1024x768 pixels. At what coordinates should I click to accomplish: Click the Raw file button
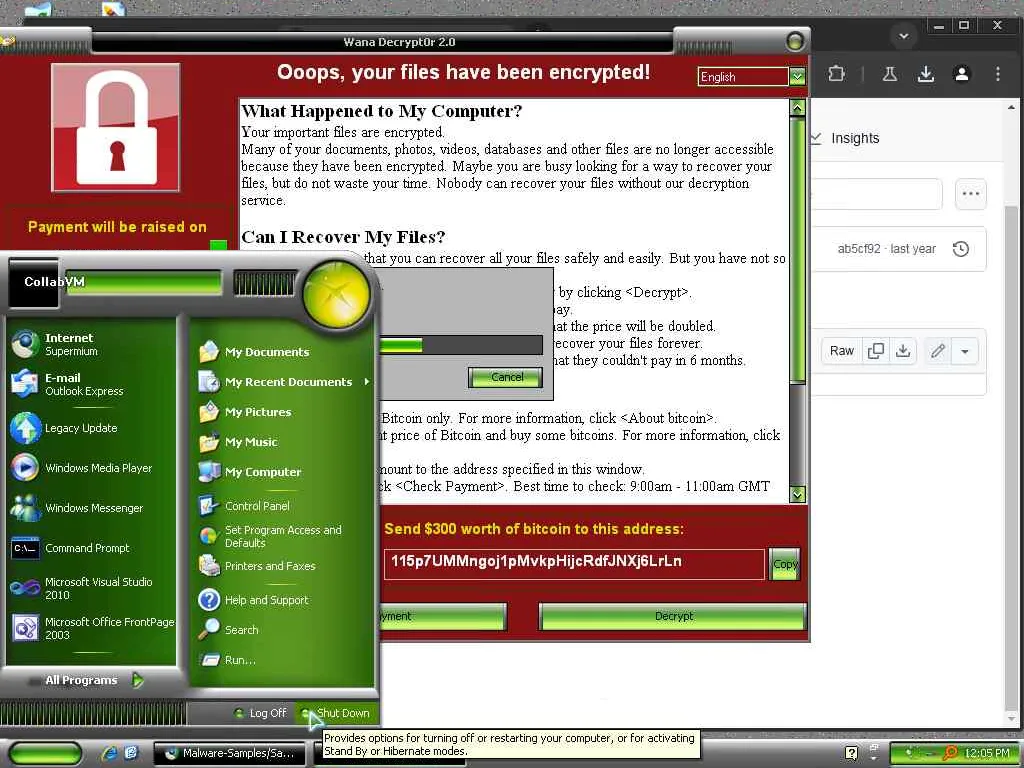[841, 351]
